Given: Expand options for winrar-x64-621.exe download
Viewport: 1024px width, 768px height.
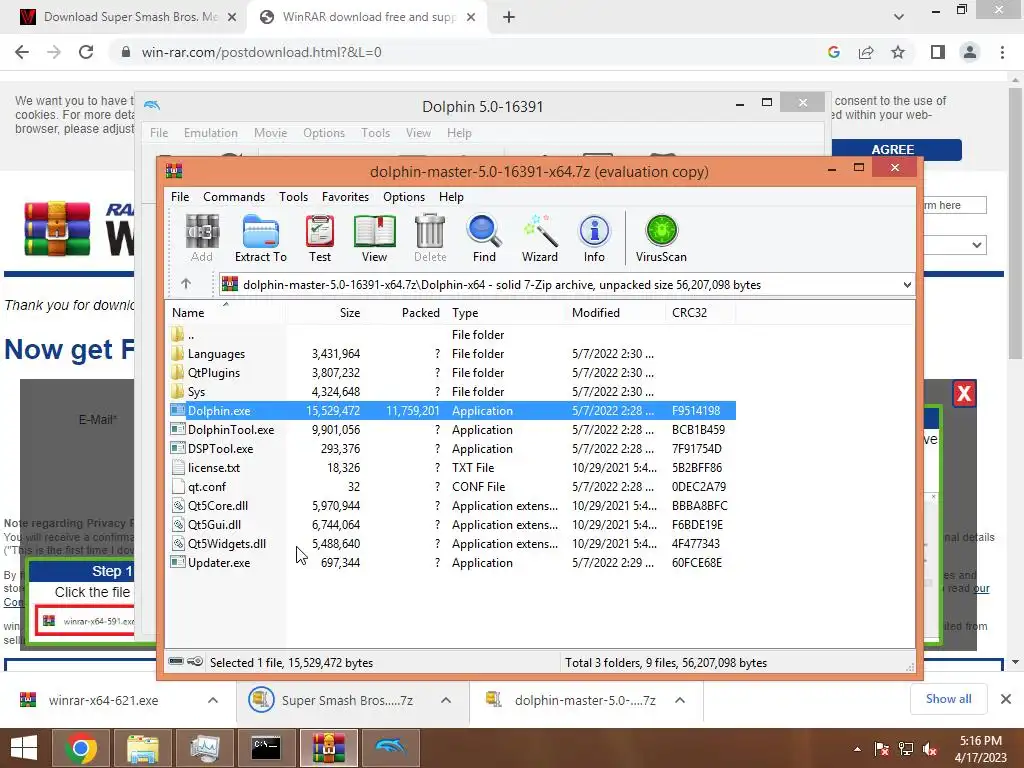Looking at the screenshot, I should click(213, 700).
